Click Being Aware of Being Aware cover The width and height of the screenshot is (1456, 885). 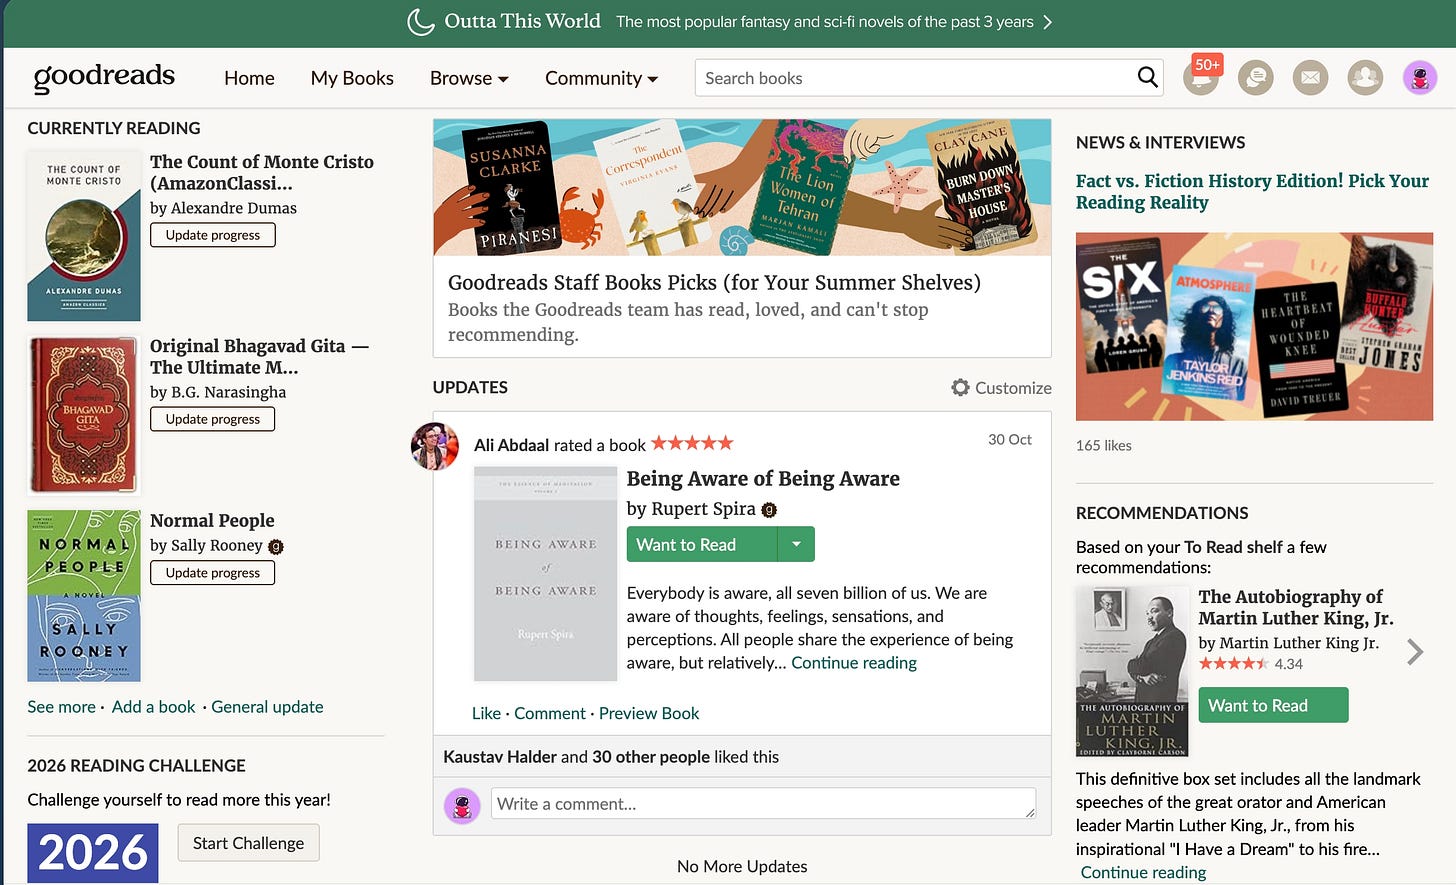(x=545, y=574)
